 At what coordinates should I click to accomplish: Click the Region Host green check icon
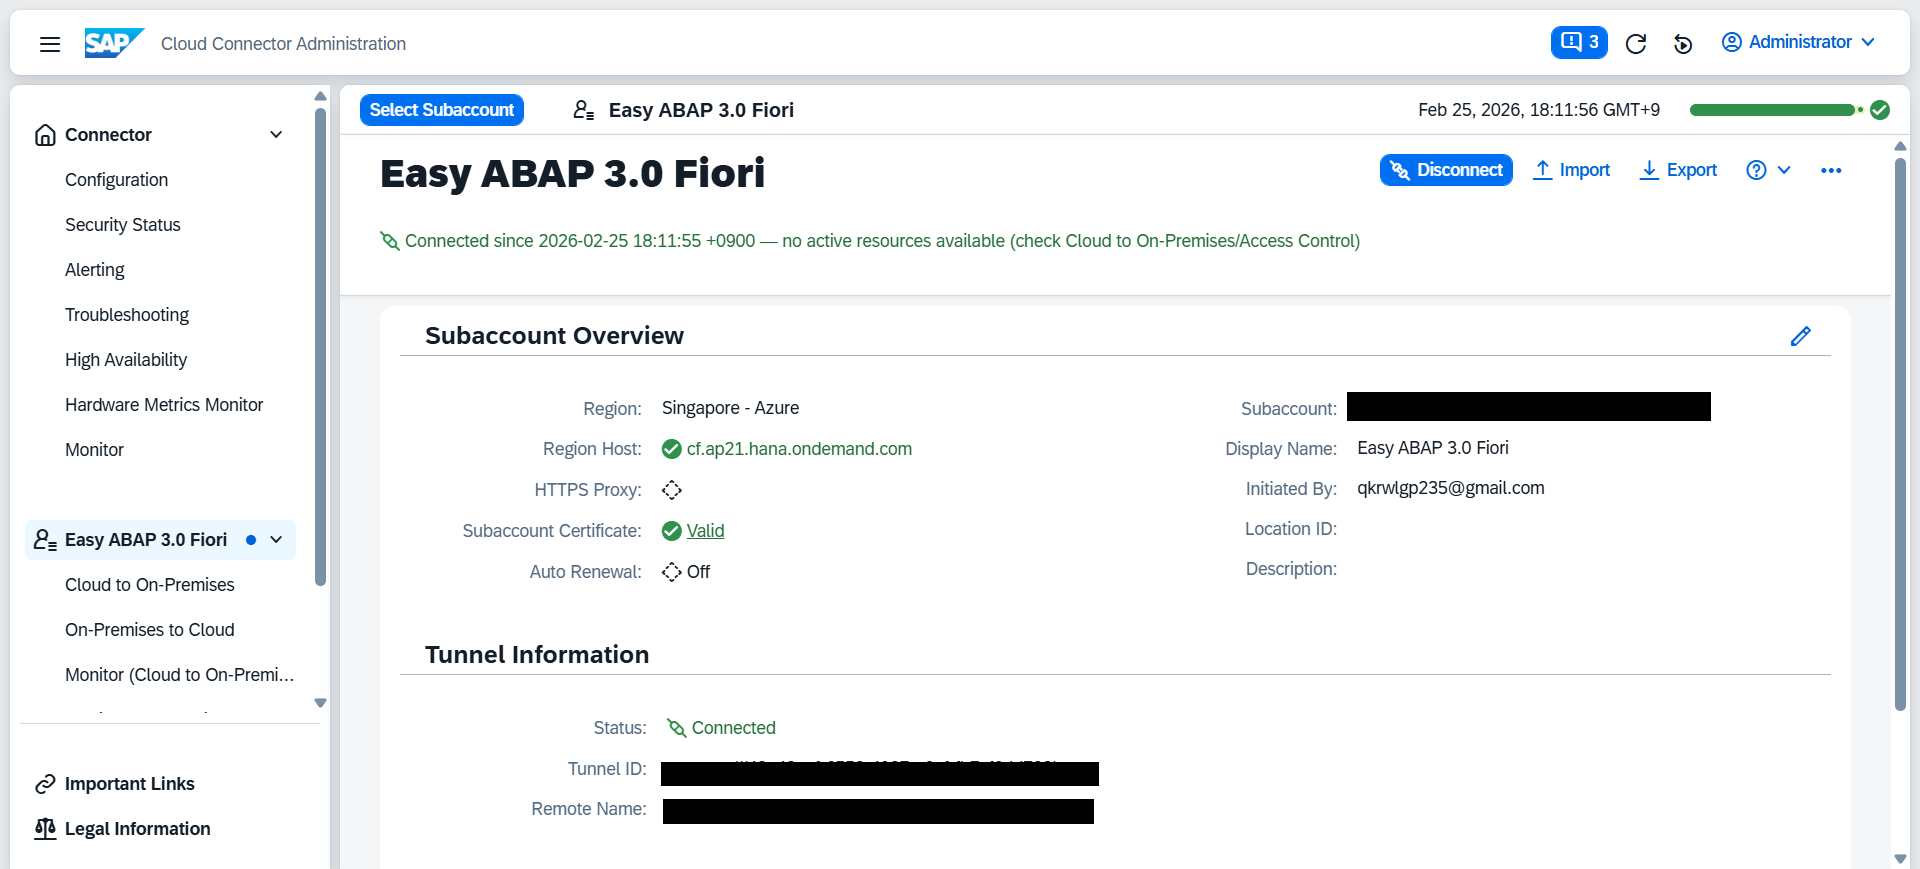tap(672, 449)
